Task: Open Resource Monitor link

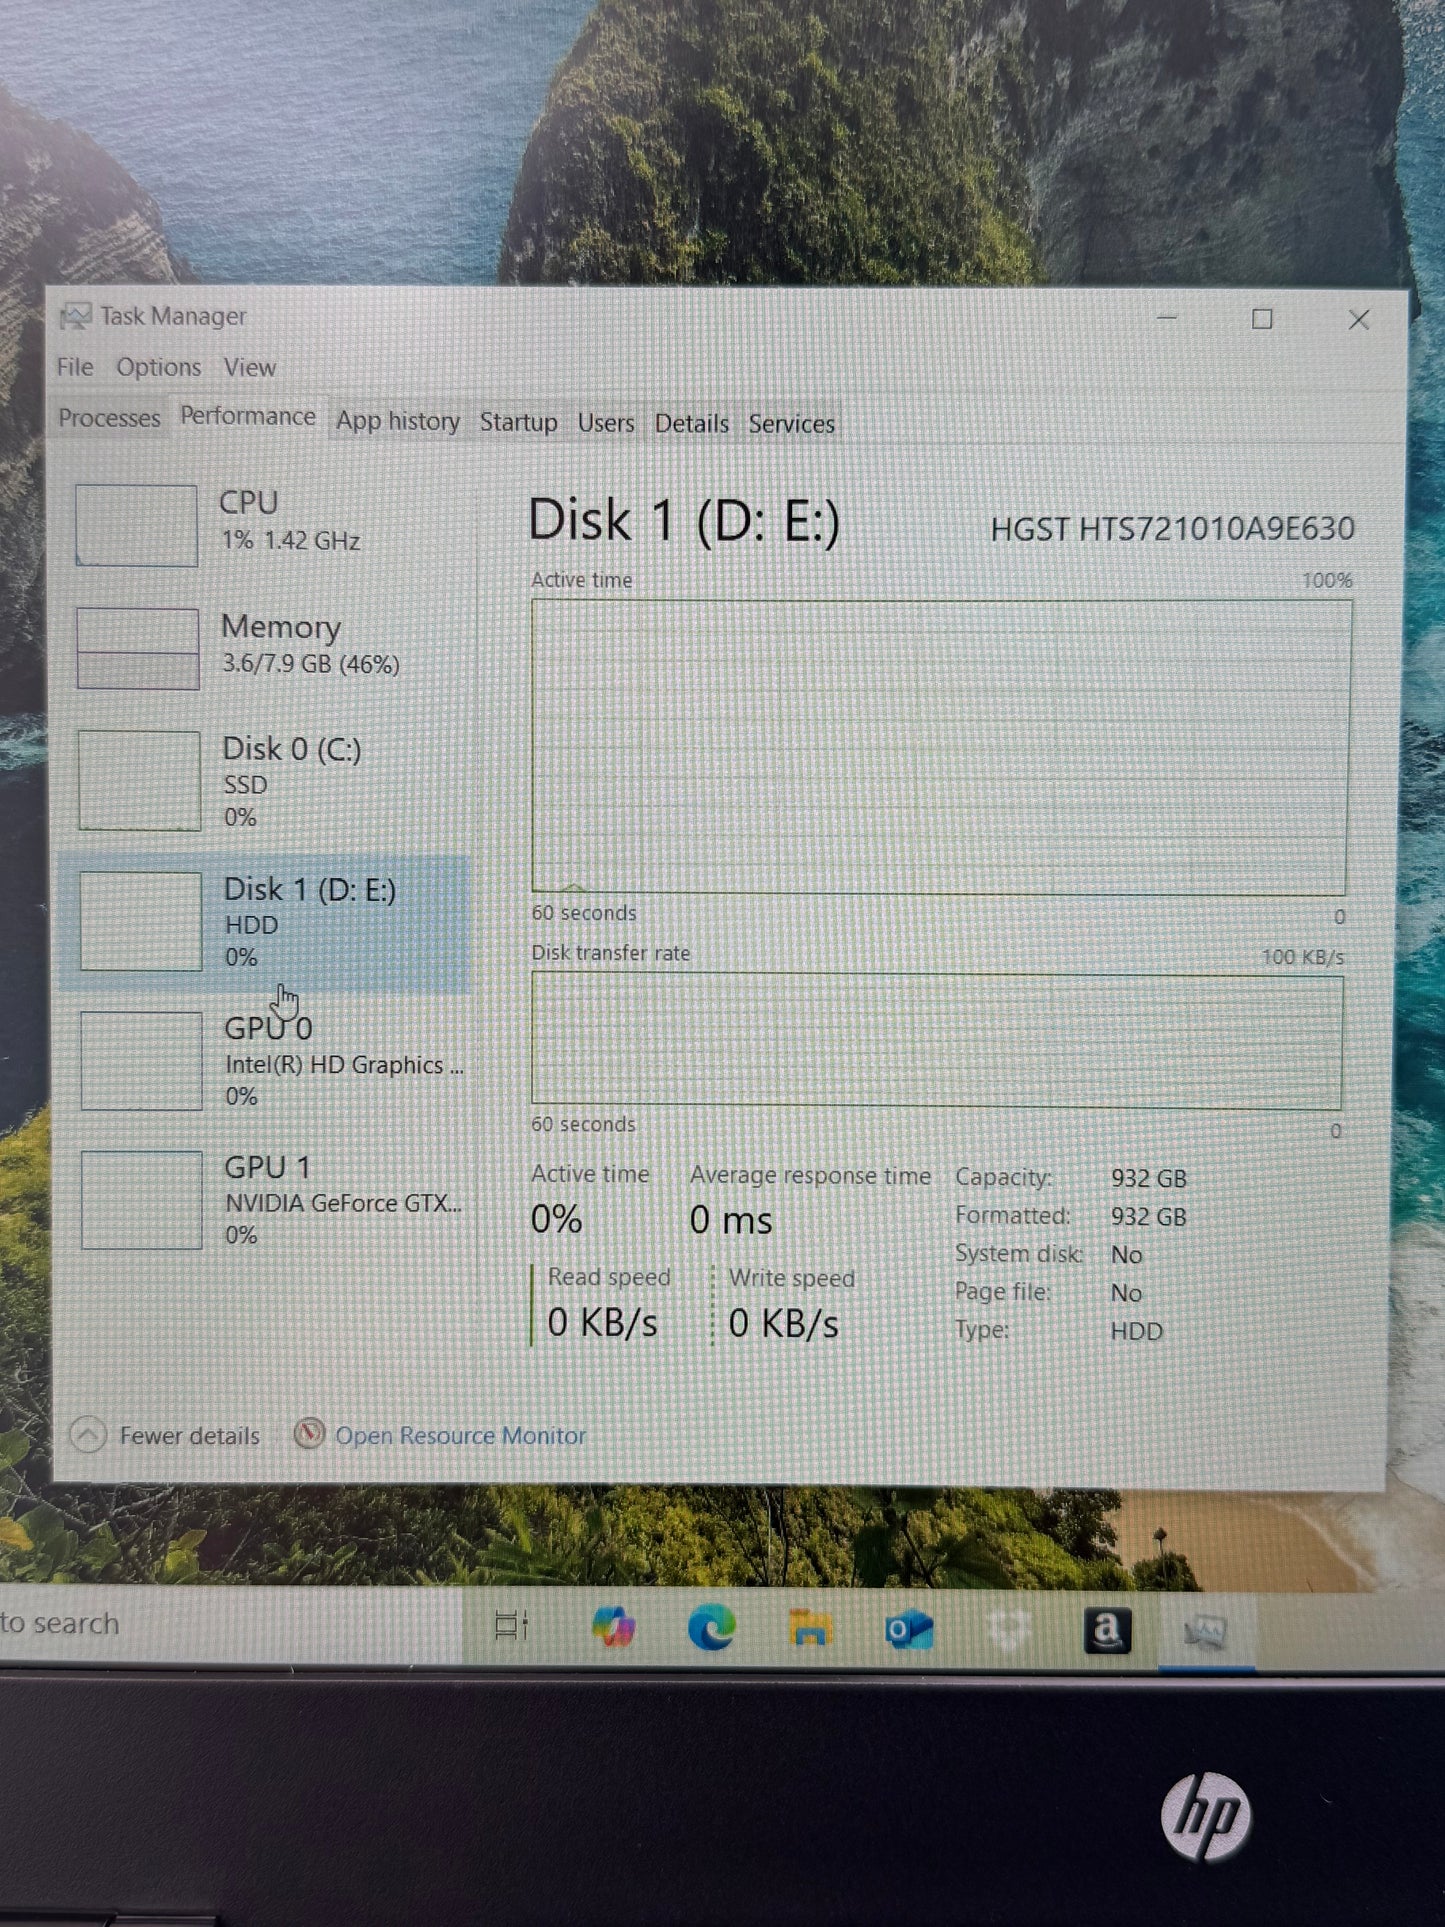Action: [460, 1436]
